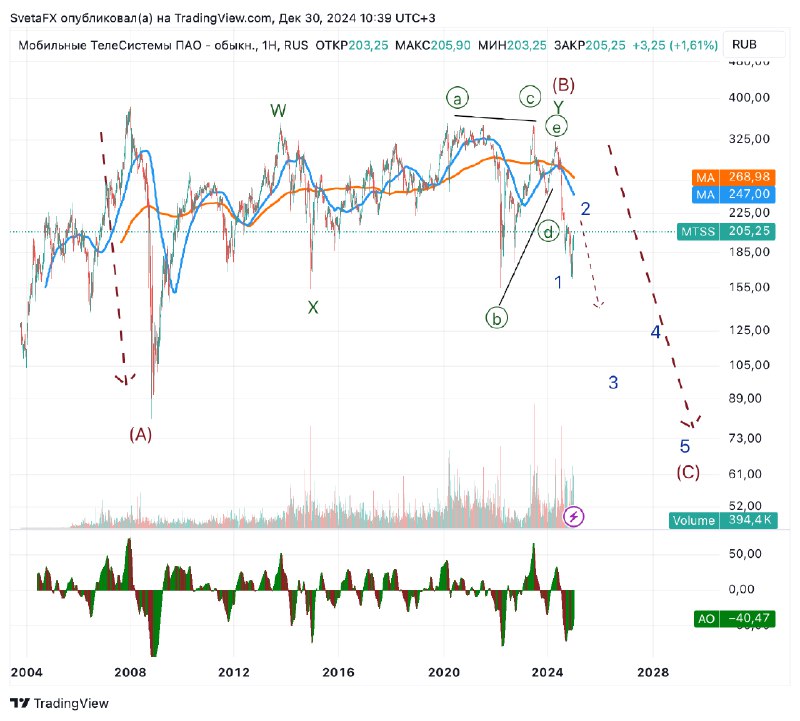The image size is (800, 721).
Task: Click the blue wave number 1
Action: [558, 282]
